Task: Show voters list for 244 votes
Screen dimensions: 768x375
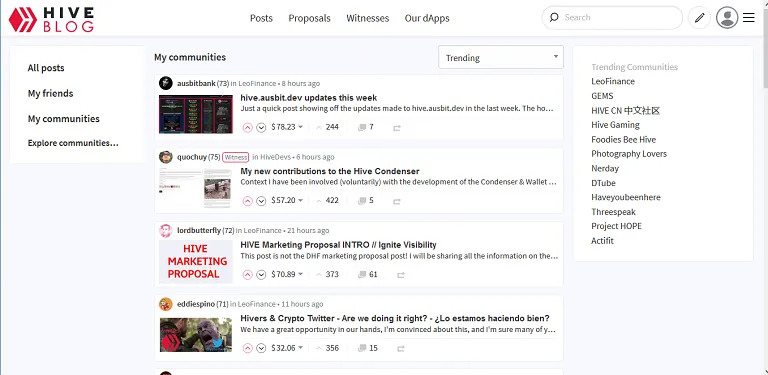Action: click(x=332, y=127)
